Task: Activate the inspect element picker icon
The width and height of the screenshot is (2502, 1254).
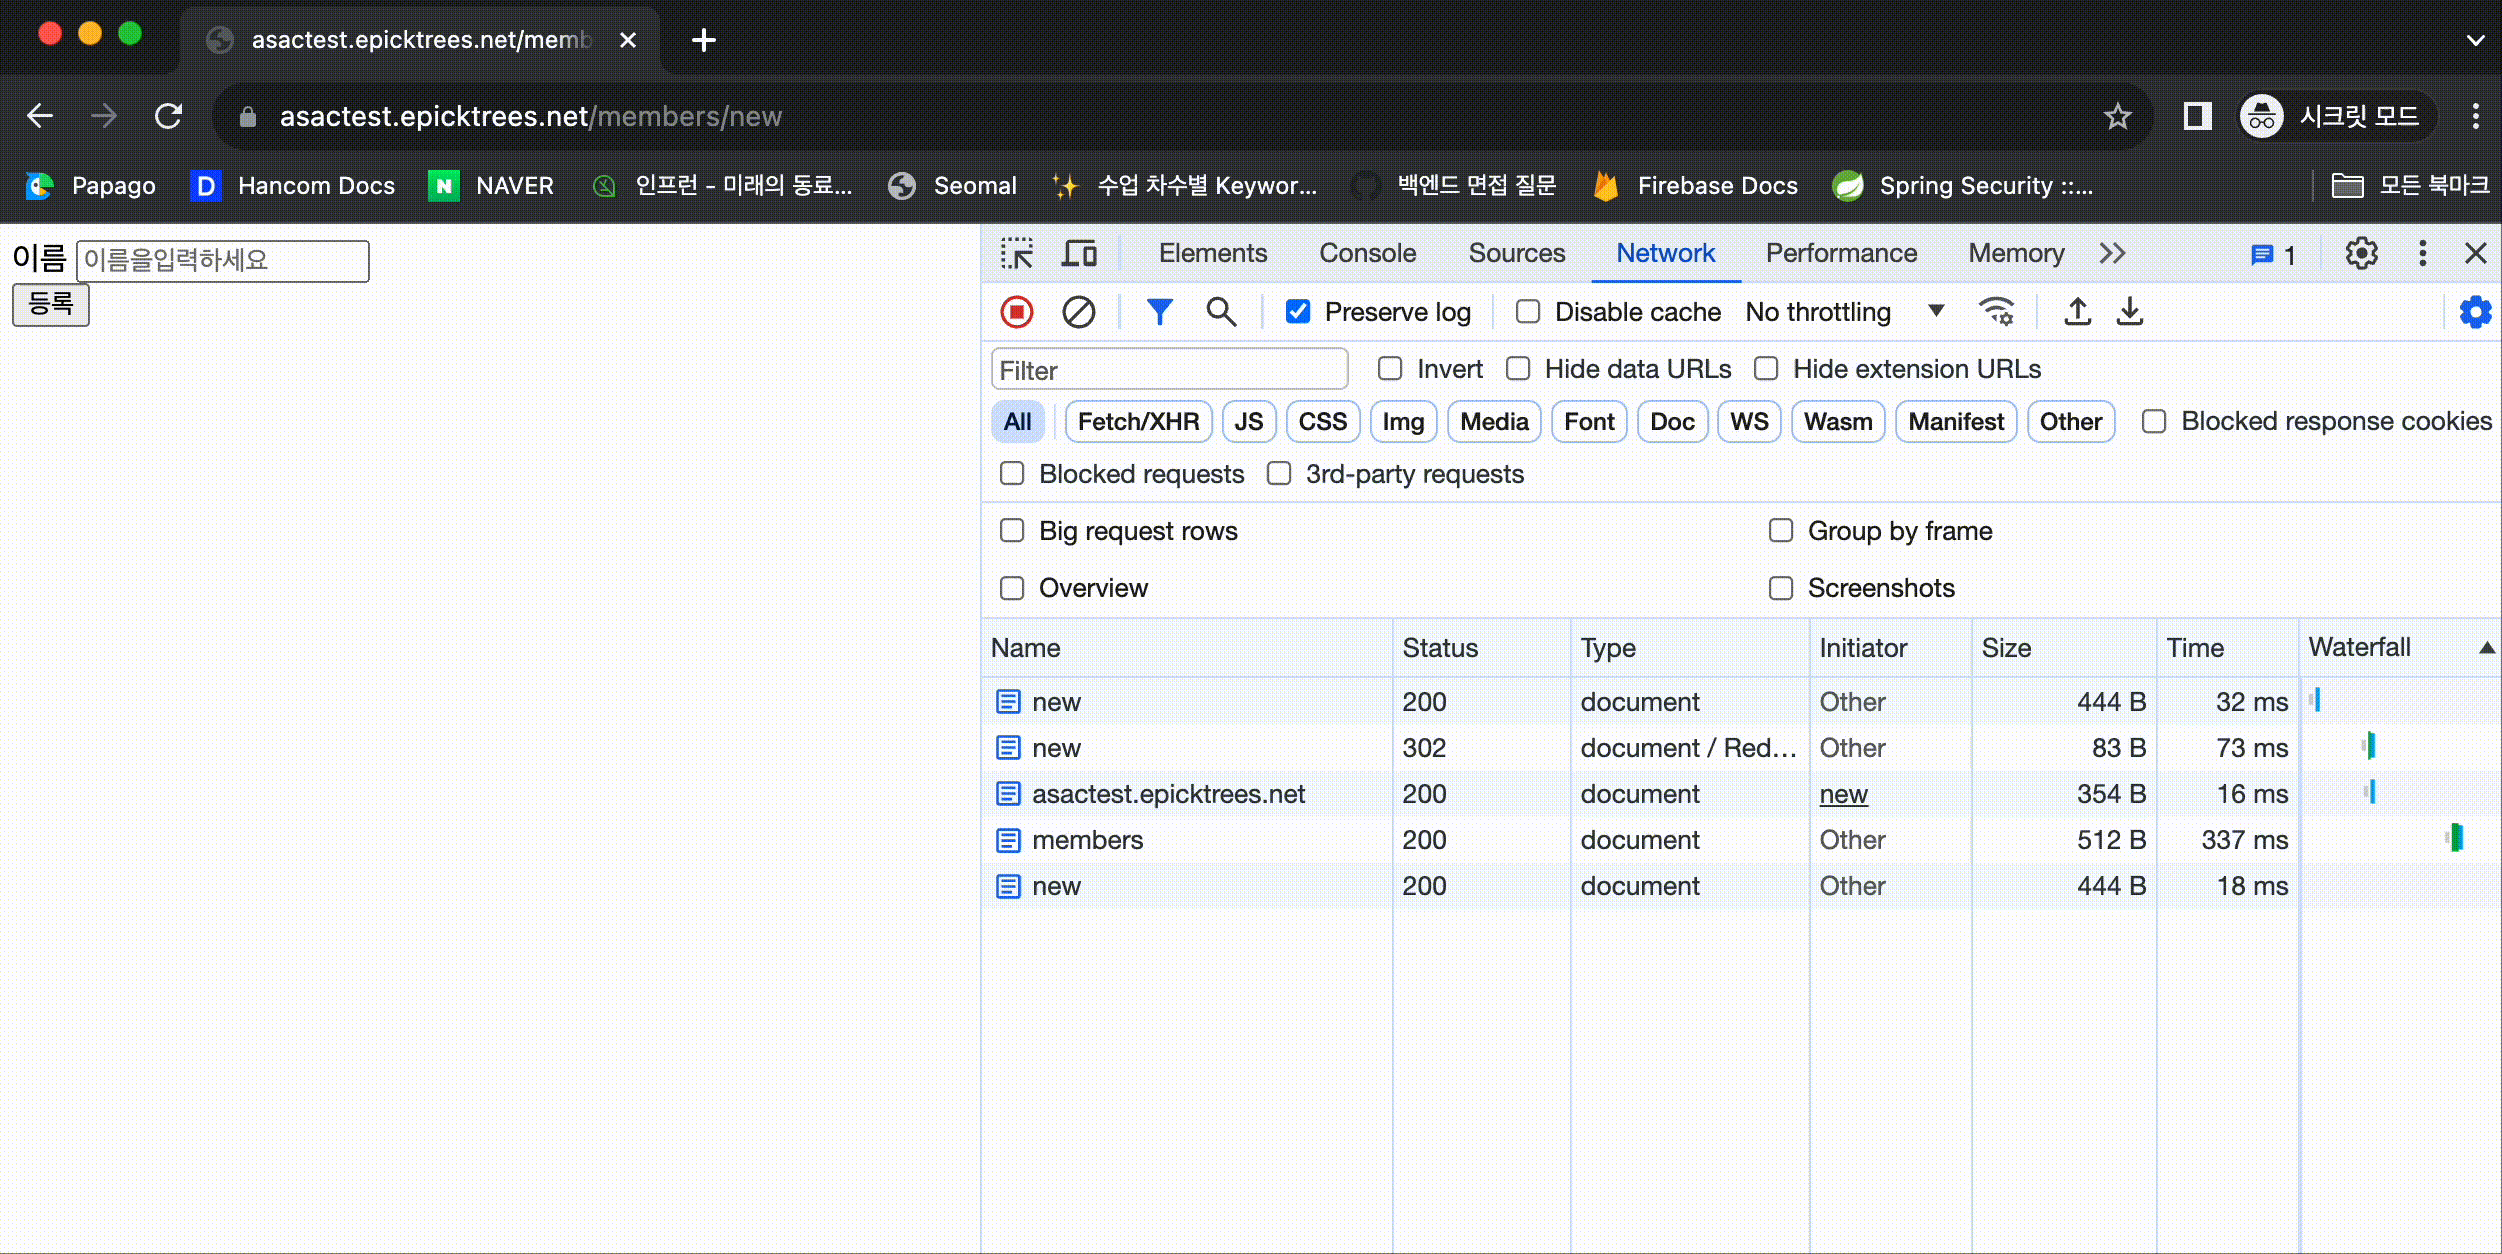Action: pos(1017,254)
